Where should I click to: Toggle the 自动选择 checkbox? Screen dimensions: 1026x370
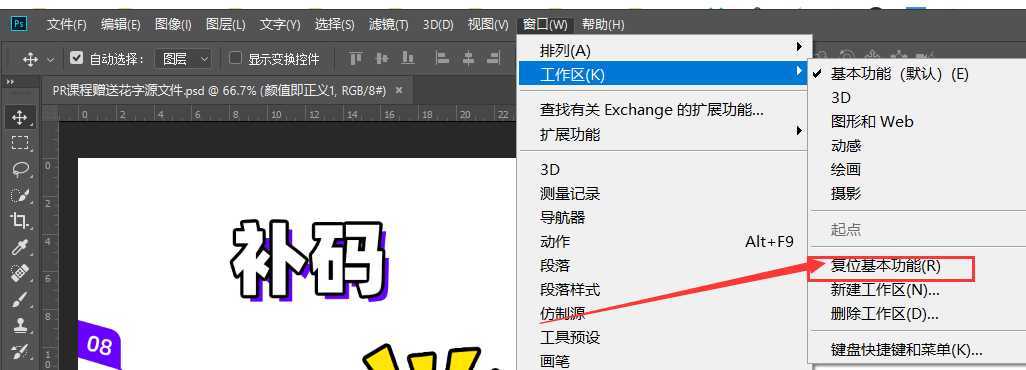pyautogui.click(x=77, y=58)
